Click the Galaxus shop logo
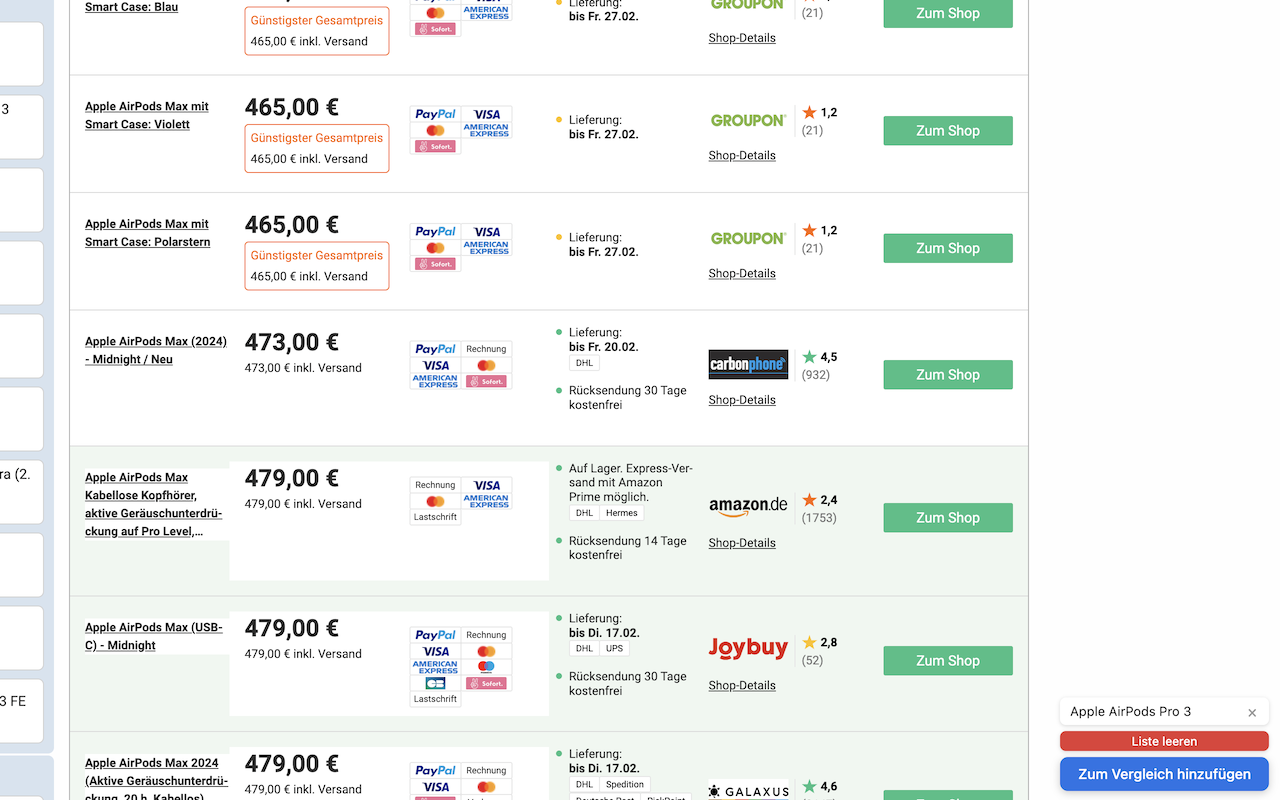 coord(748,791)
